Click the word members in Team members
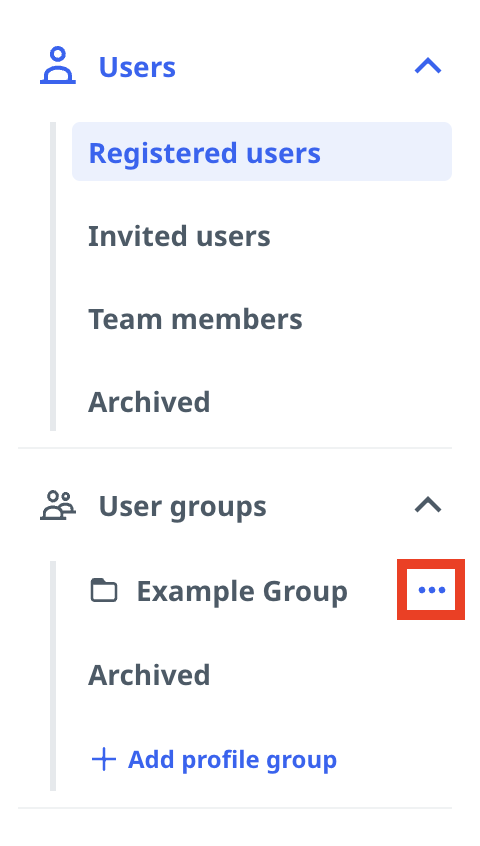 tap(237, 319)
